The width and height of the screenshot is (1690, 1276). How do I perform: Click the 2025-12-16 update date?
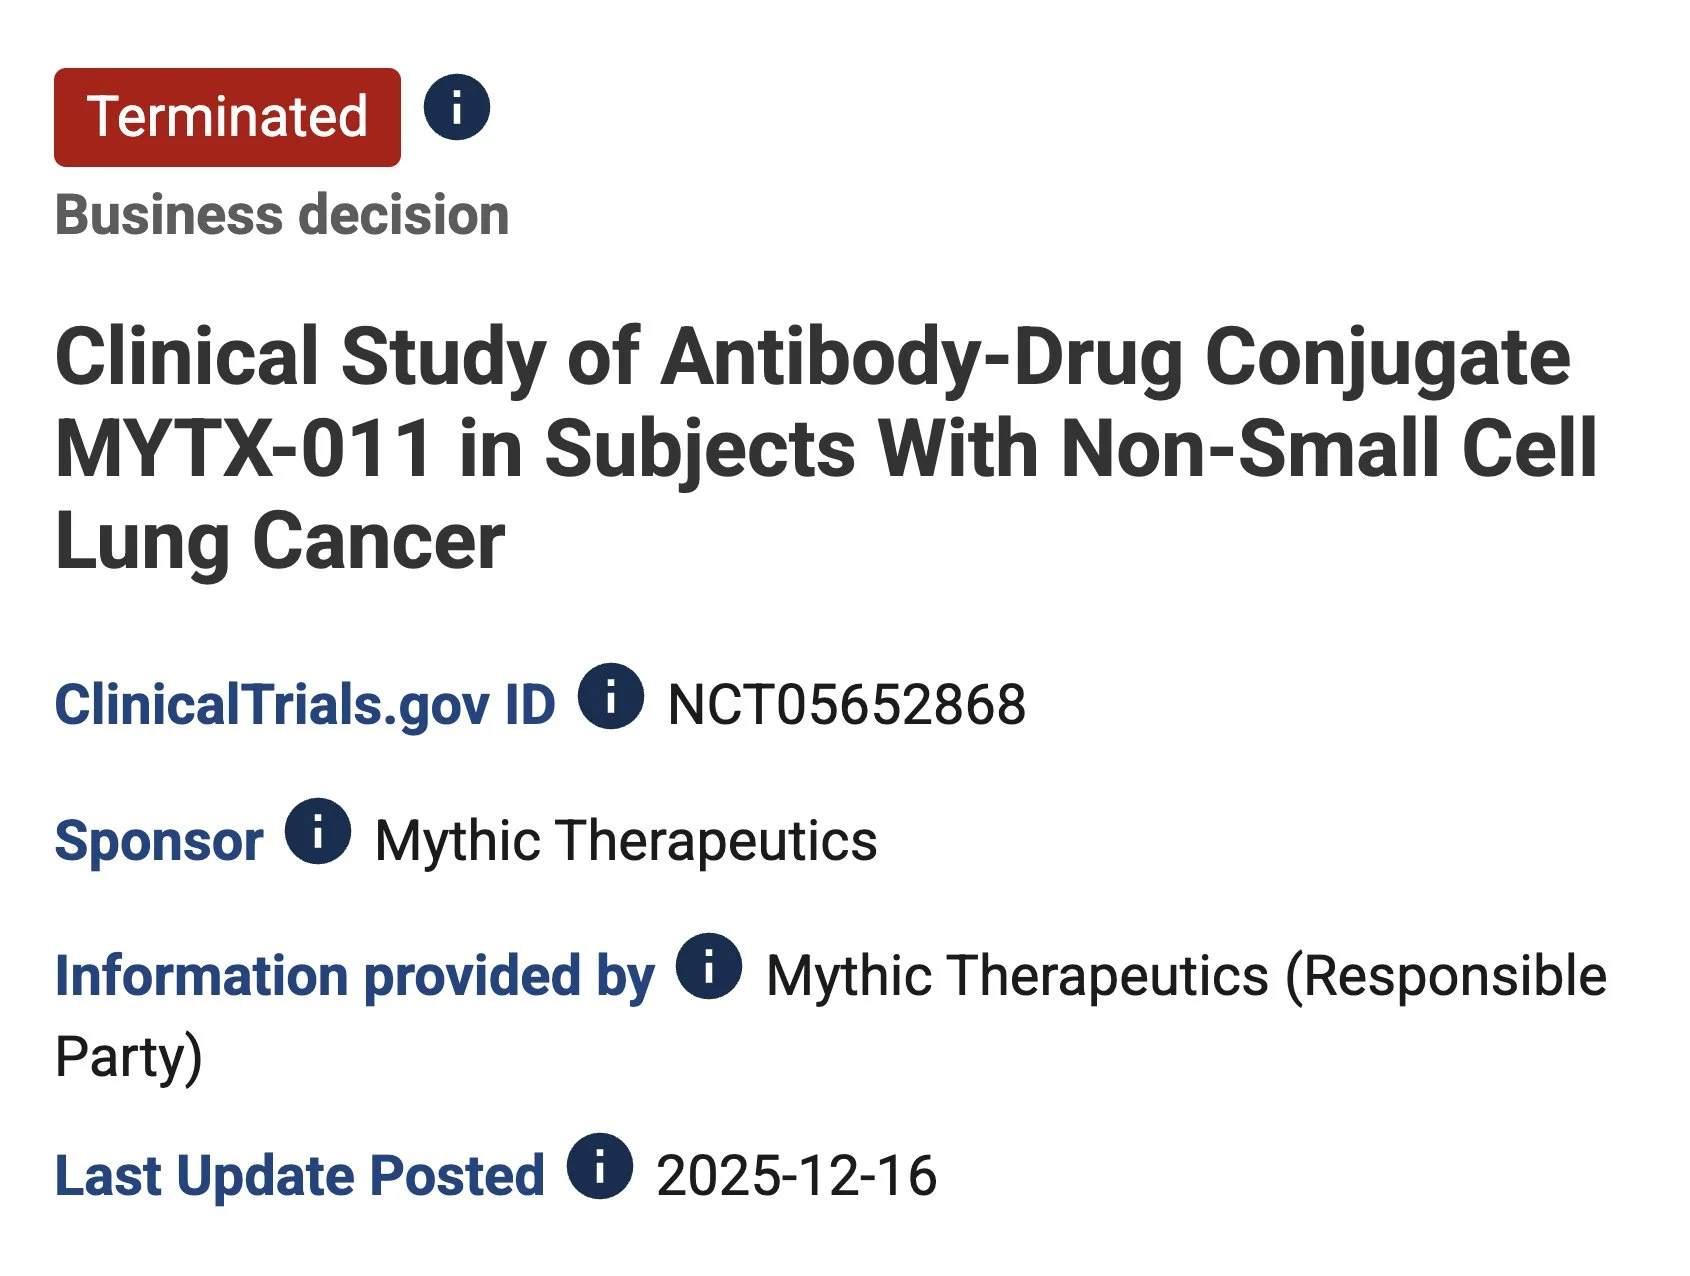click(796, 1175)
